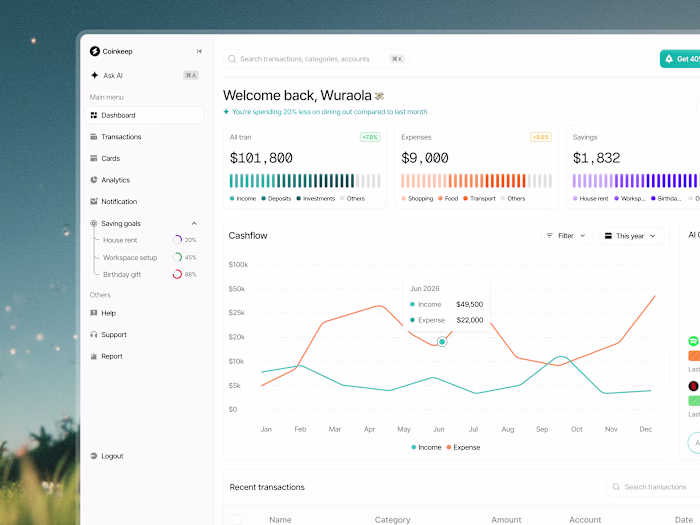The width and height of the screenshot is (700, 525).
Task: Click the green Spotify icon in AI panel
Action: 693,341
